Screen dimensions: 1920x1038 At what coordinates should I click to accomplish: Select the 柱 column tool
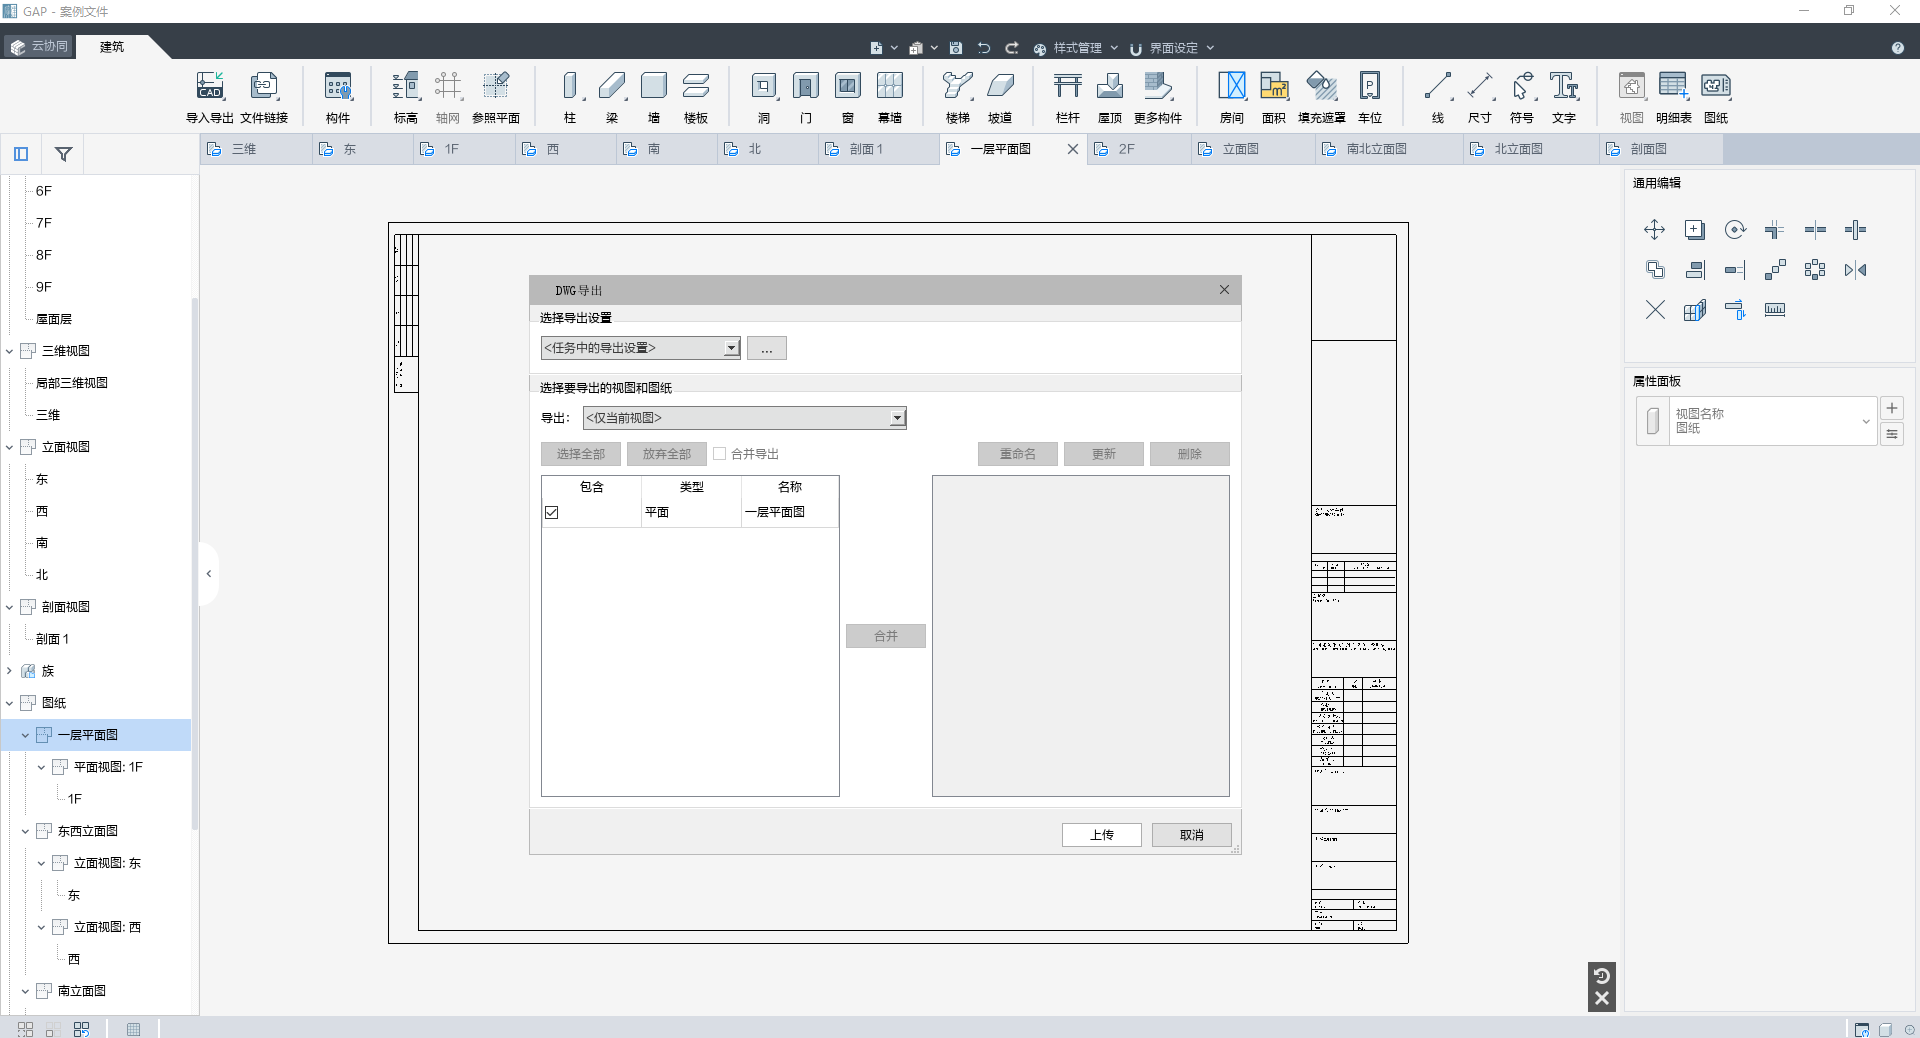(570, 97)
